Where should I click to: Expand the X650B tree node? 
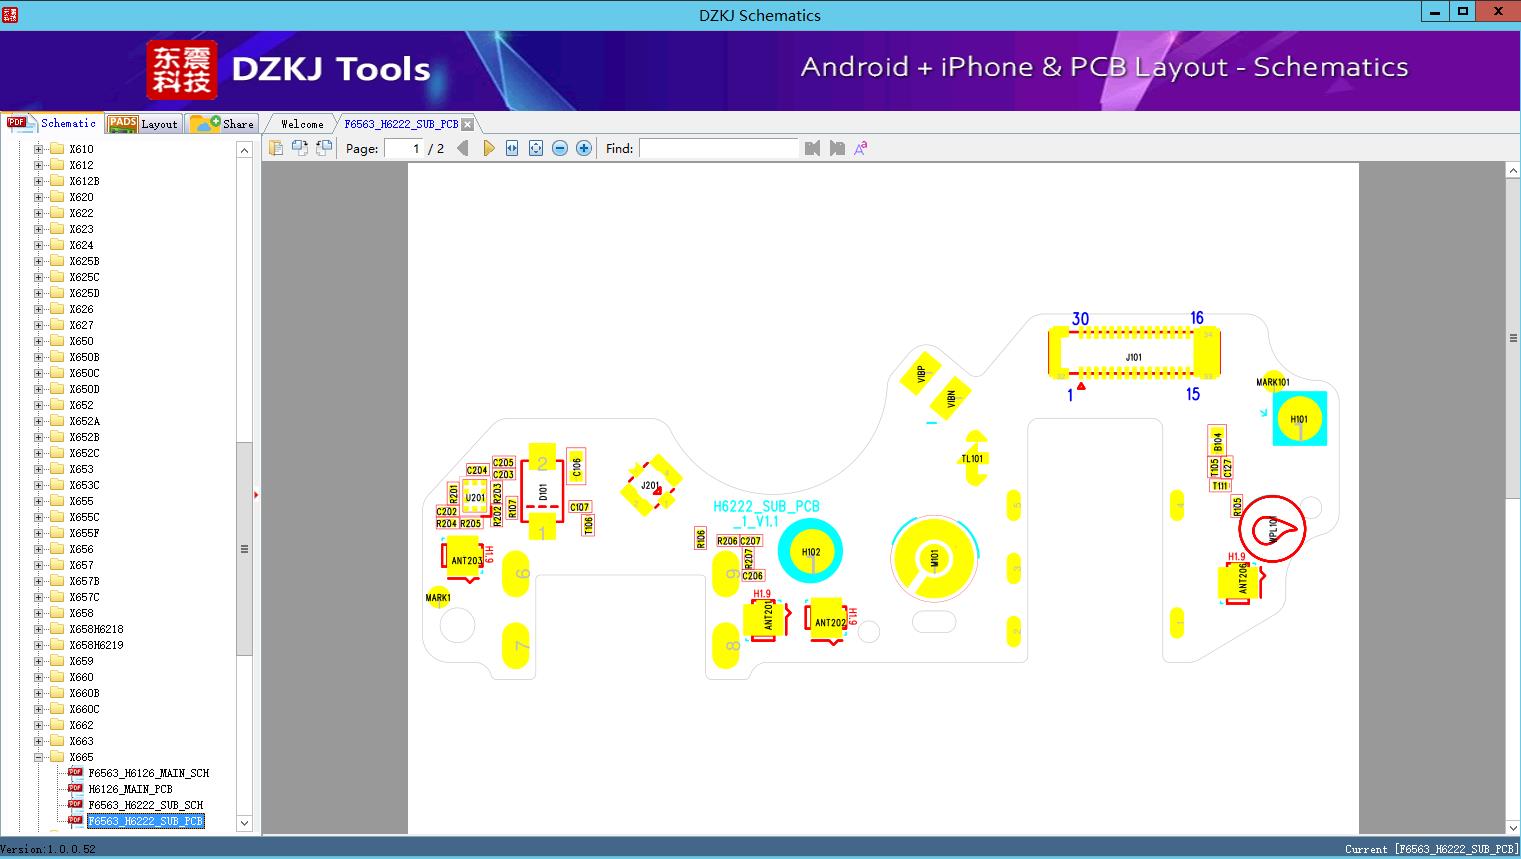(x=38, y=357)
